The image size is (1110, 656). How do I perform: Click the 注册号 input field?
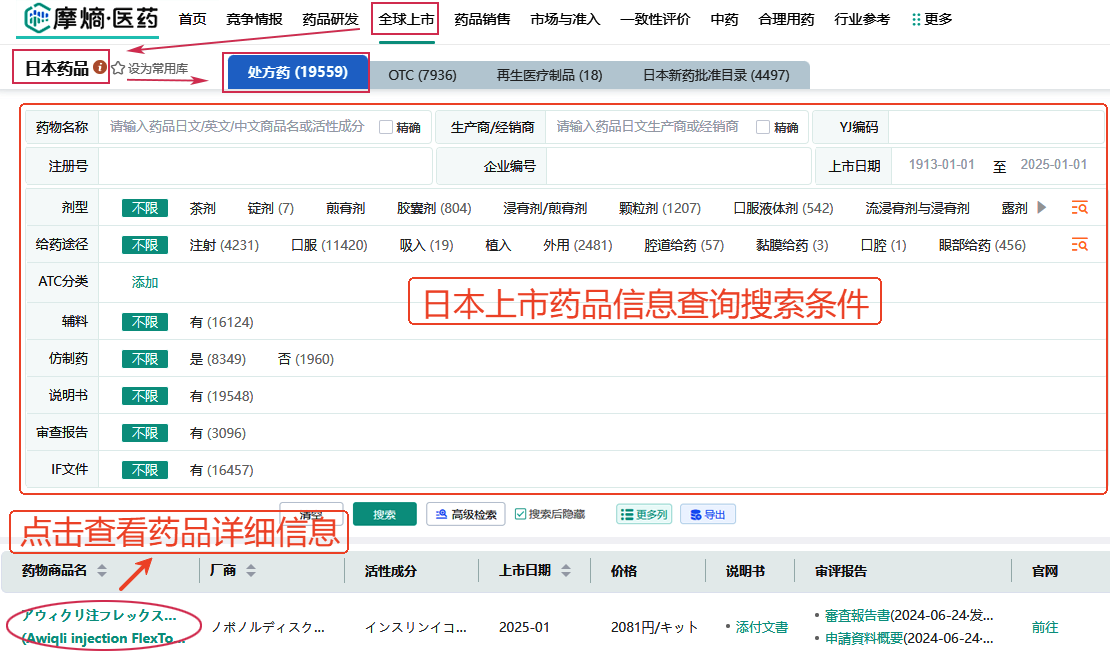265,166
